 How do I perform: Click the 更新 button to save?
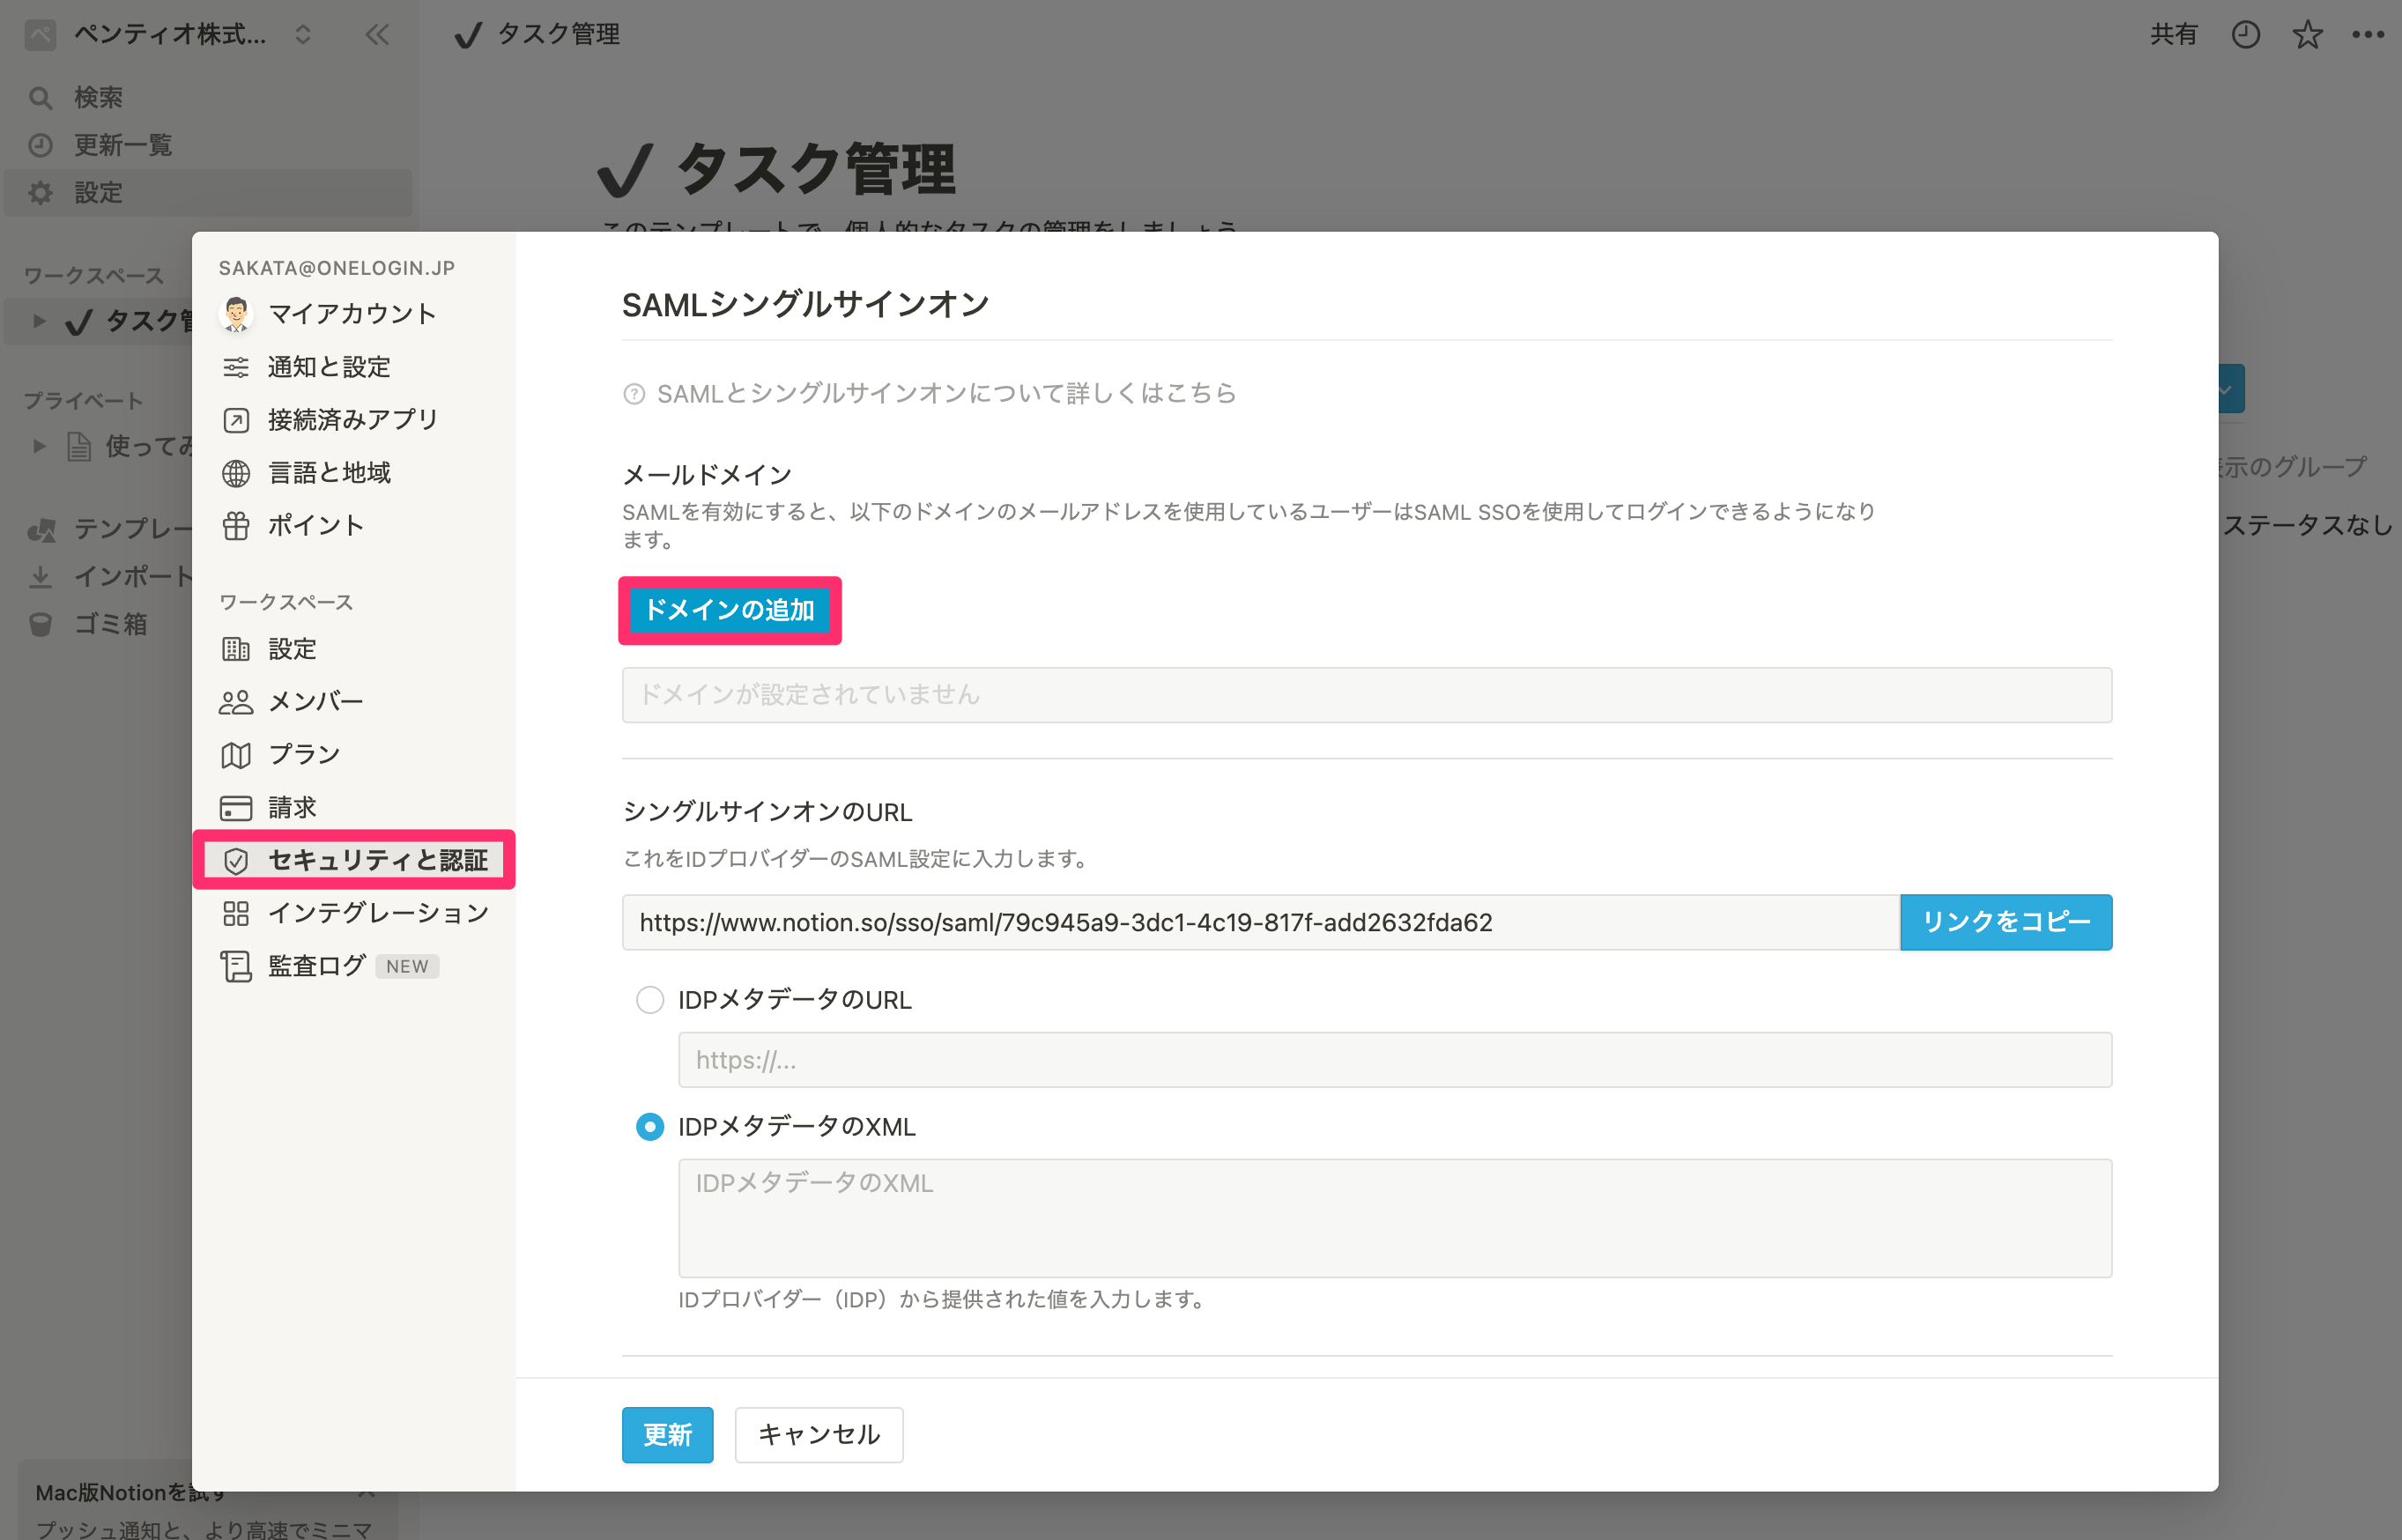pyautogui.click(x=668, y=1435)
